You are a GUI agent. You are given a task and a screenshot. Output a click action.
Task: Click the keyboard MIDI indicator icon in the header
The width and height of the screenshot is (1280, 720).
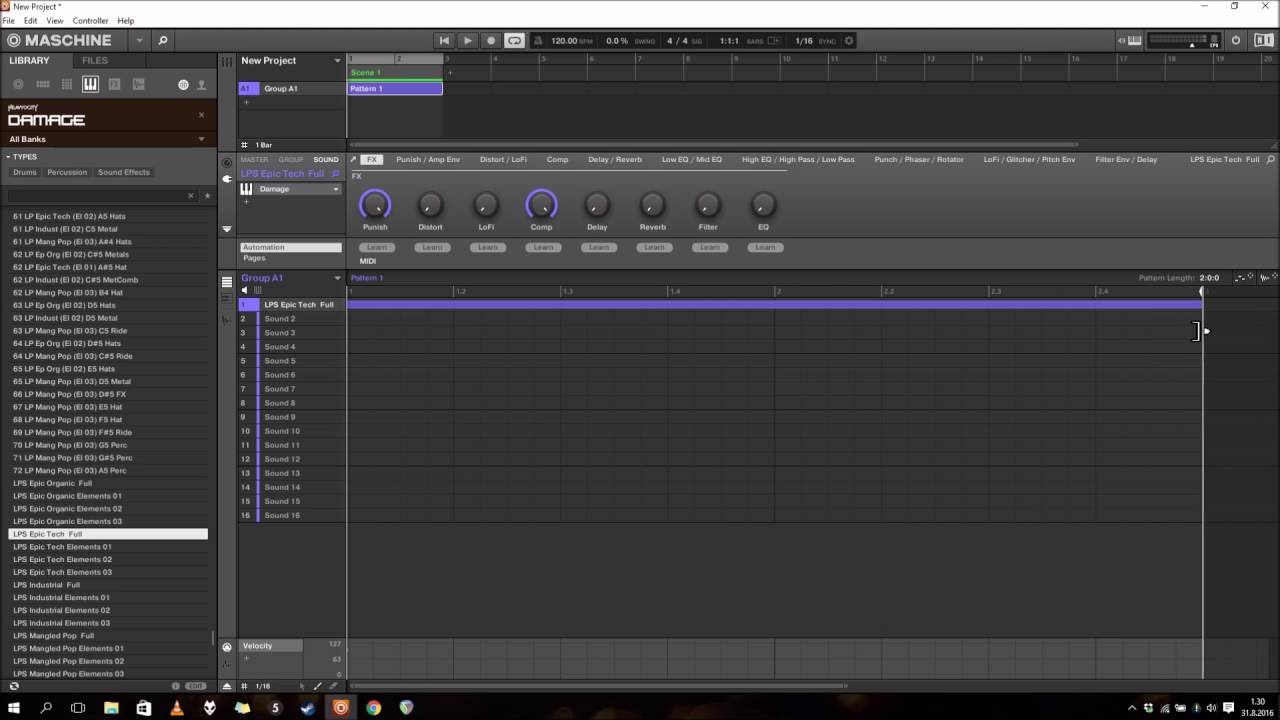1134,41
